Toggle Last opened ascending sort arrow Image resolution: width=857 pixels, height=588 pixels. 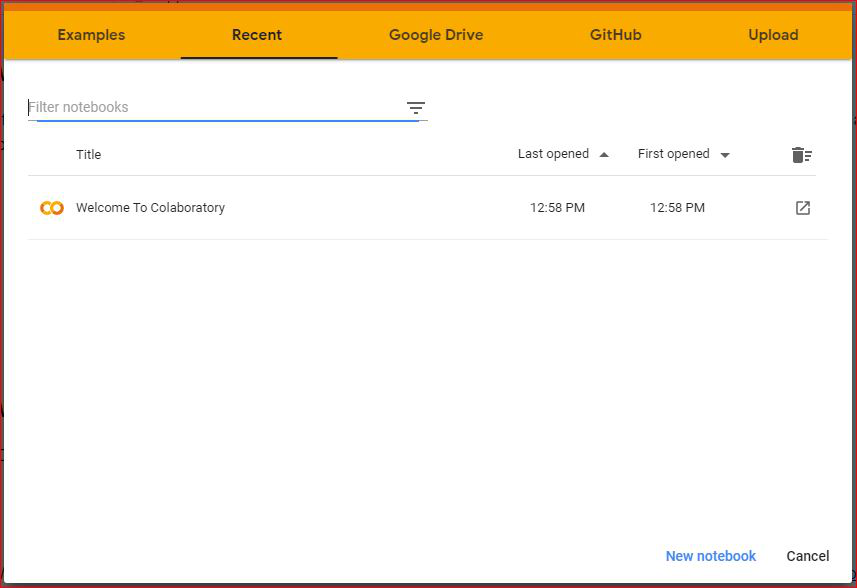click(604, 155)
